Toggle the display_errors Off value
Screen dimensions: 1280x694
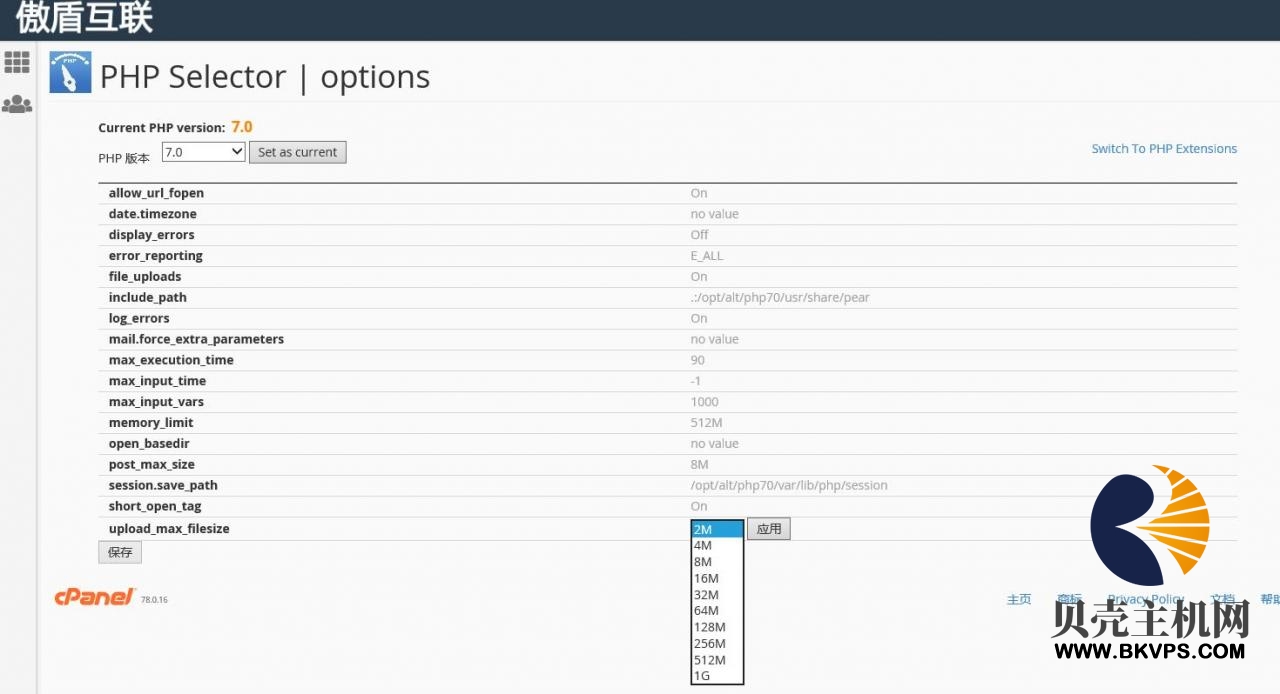(x=699, y=235)
